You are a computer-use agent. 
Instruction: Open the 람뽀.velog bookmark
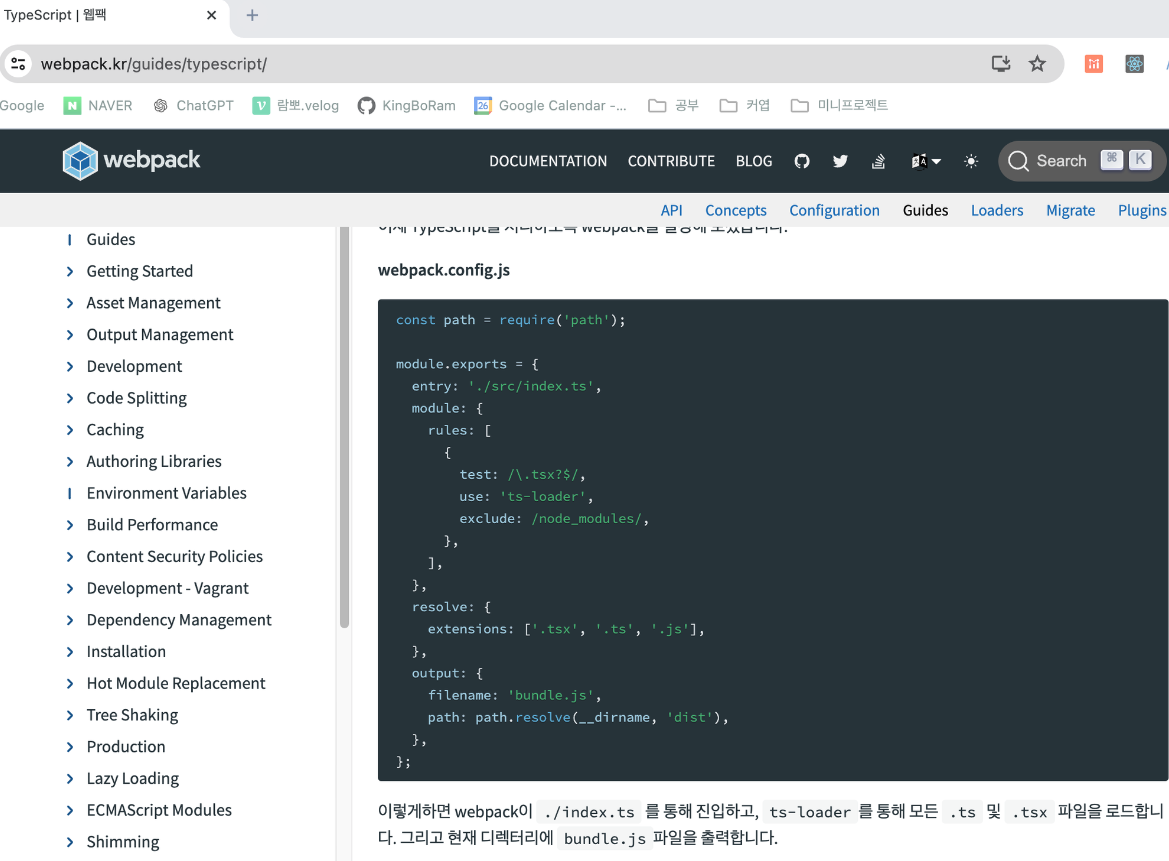click(x=295, y=106)
